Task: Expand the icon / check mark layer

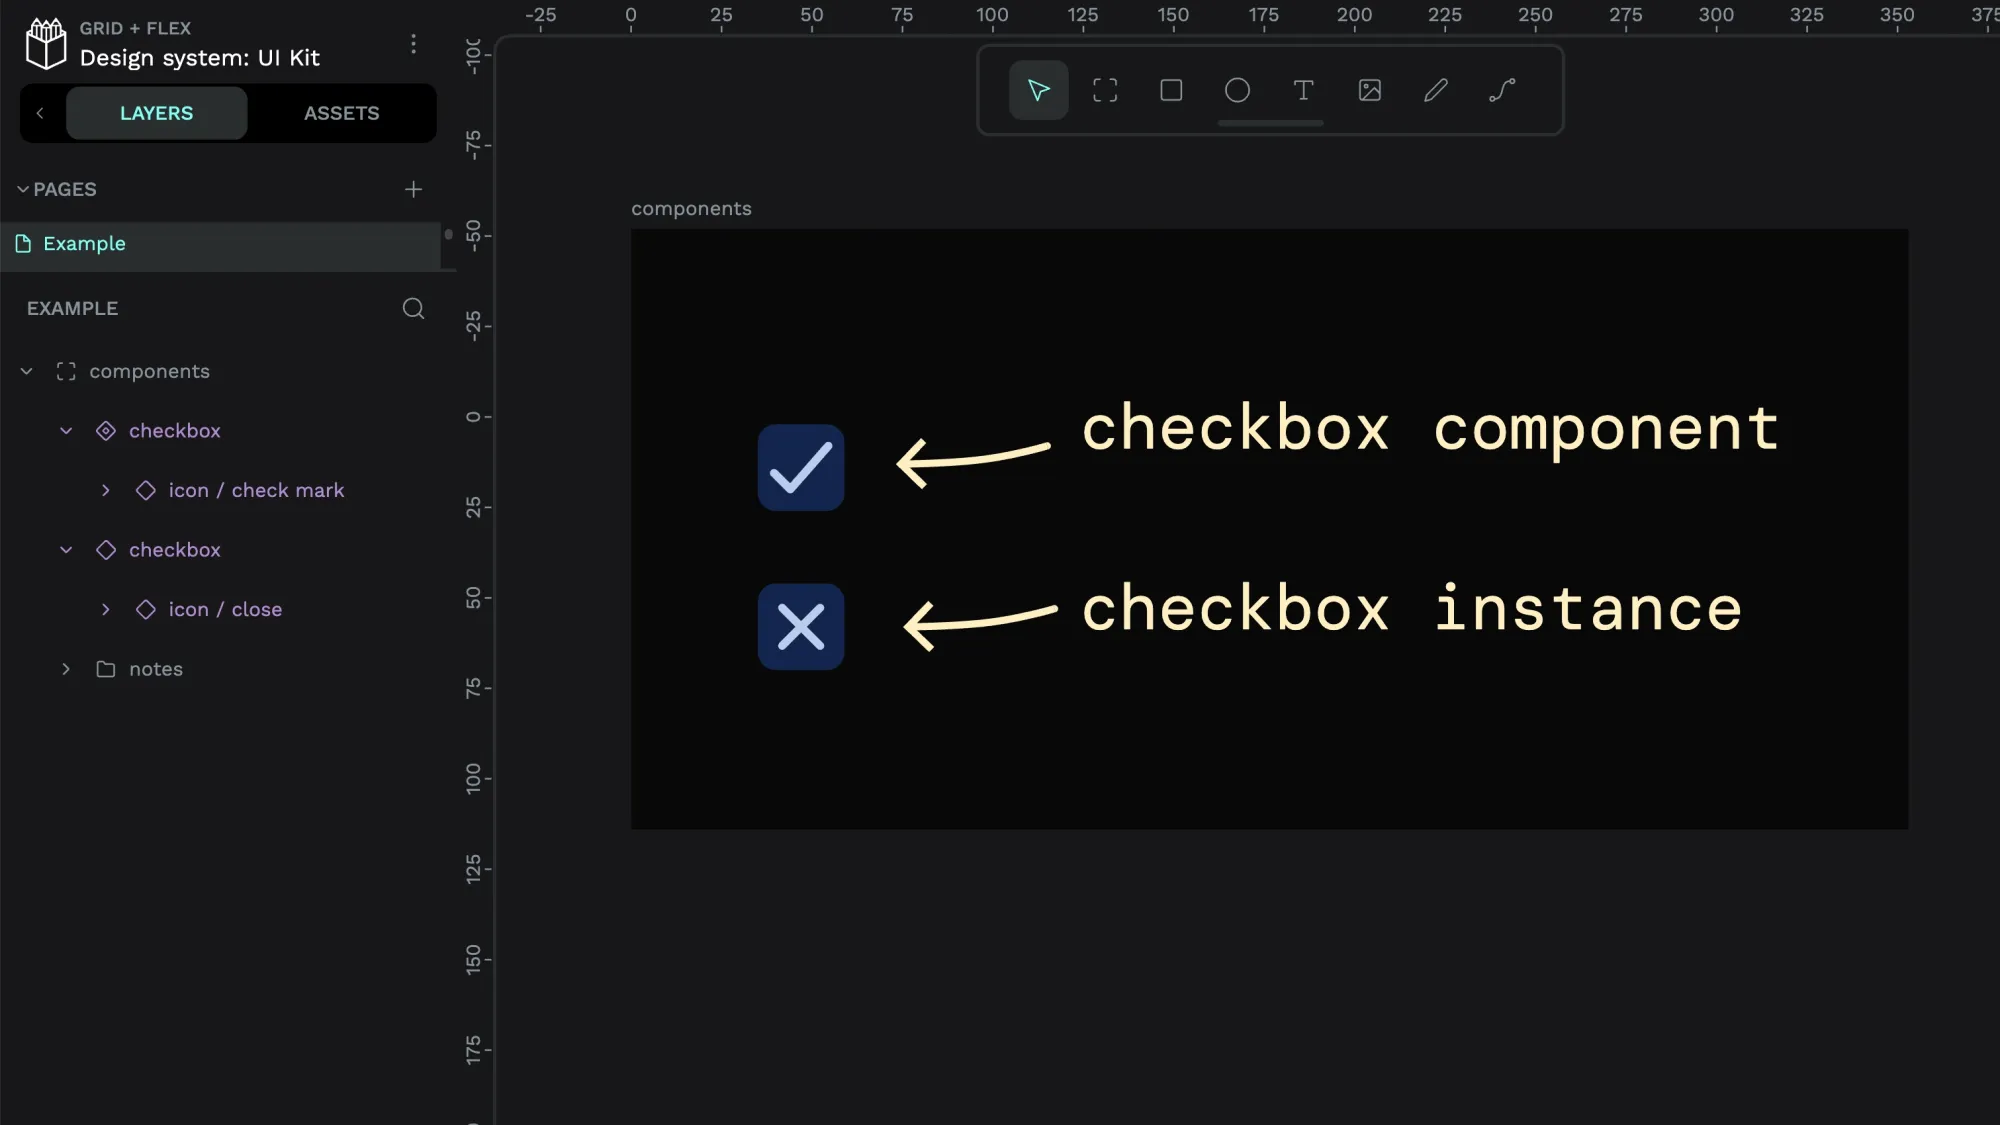Action: tap(106, 491)
